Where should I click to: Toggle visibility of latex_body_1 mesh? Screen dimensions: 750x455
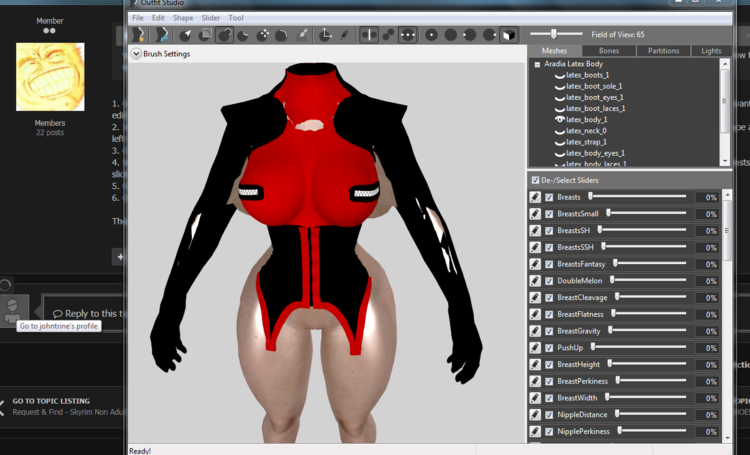(x=559, y=120)
